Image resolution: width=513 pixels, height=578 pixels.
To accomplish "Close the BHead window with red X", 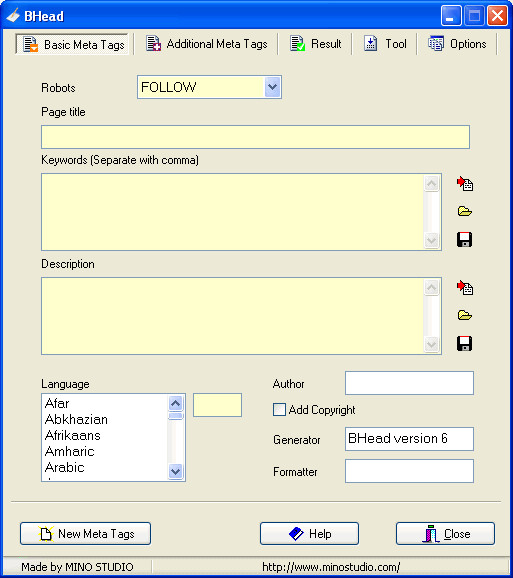I will pos(497,16).
